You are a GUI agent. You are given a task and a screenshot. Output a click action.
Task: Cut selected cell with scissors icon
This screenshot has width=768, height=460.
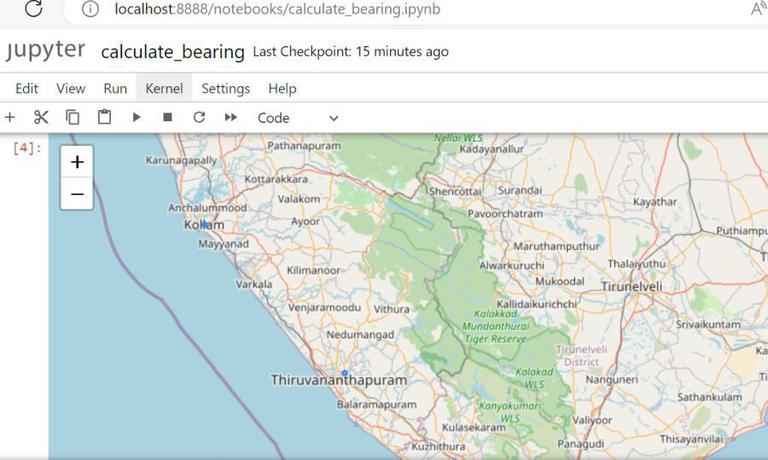tap(41, 117)
